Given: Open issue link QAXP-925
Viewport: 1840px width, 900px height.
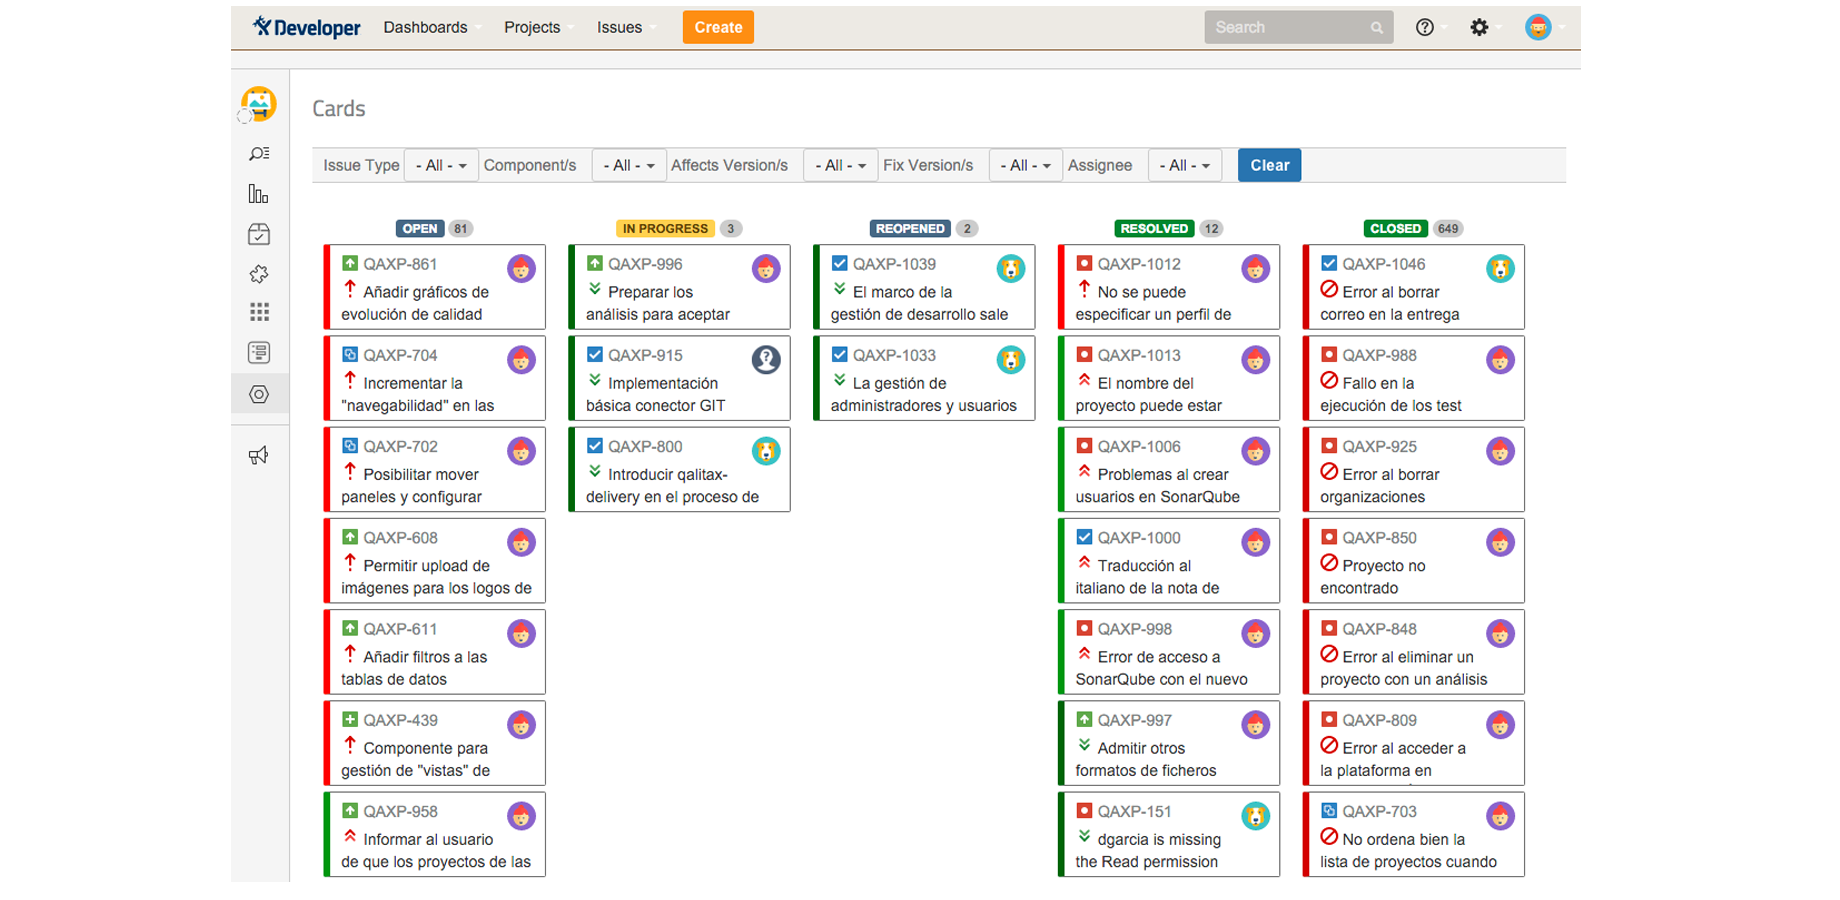Looking at the screenshot, I should click(x=1379, y=446).
